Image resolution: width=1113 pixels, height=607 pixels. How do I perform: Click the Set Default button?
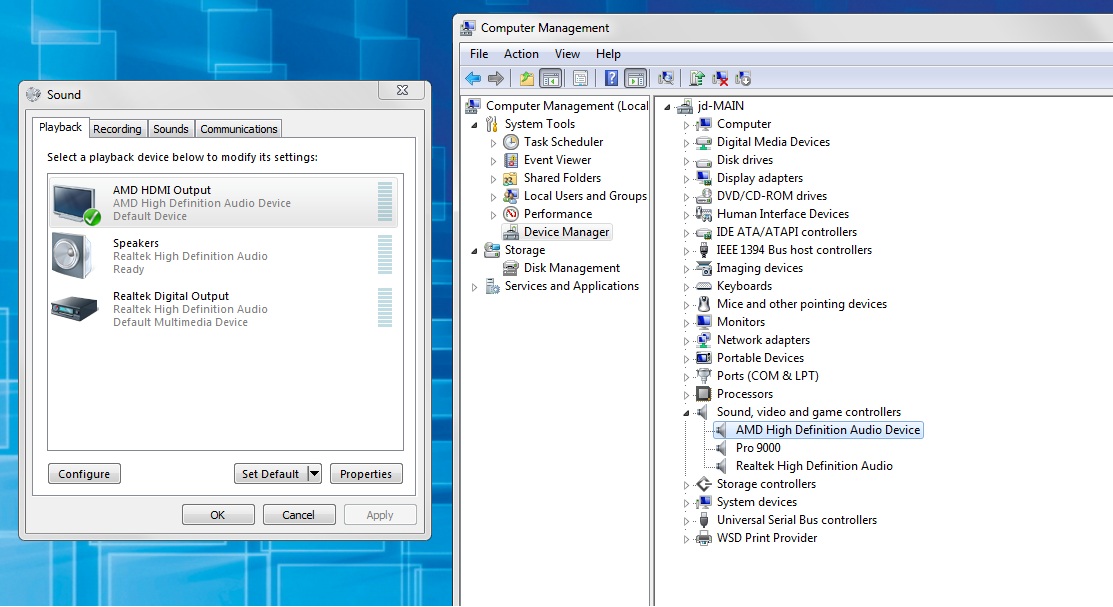(270, 474)
